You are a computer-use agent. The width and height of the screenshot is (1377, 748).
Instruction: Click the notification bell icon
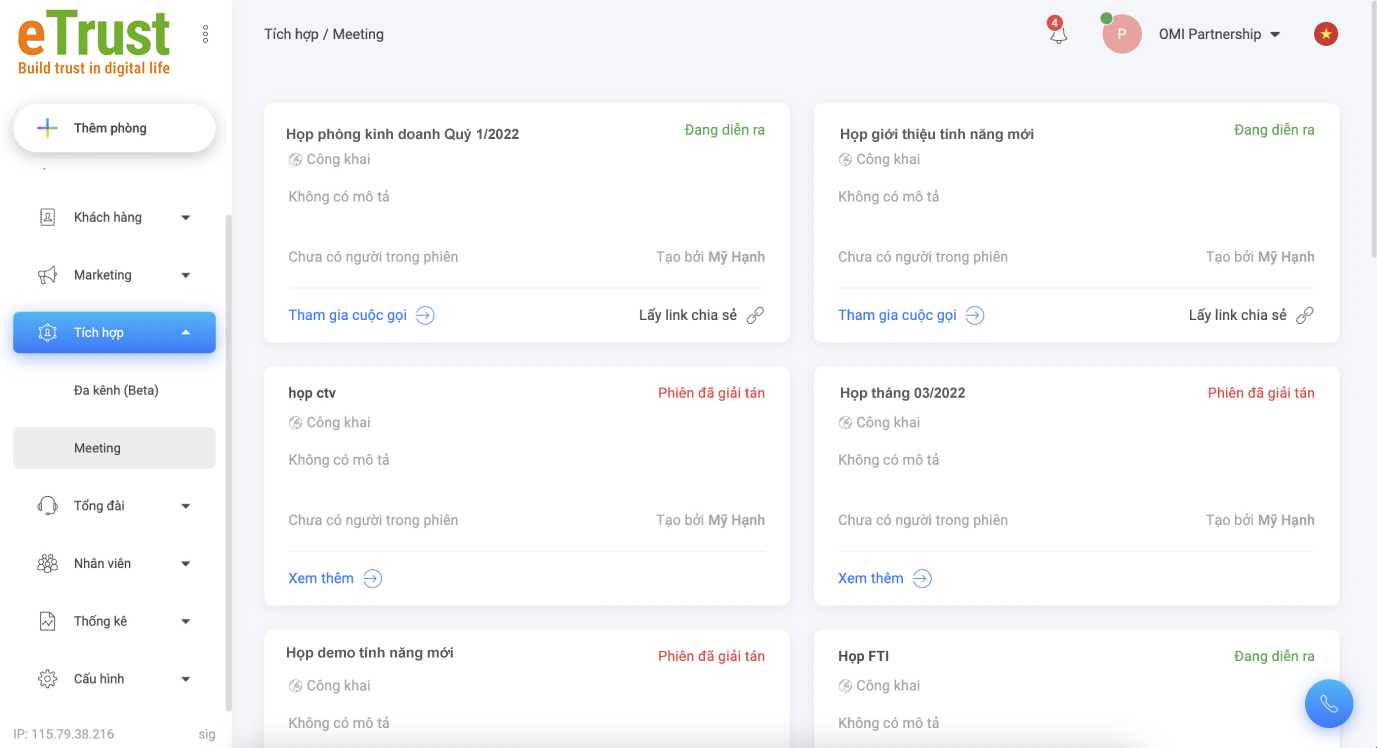1058,34
